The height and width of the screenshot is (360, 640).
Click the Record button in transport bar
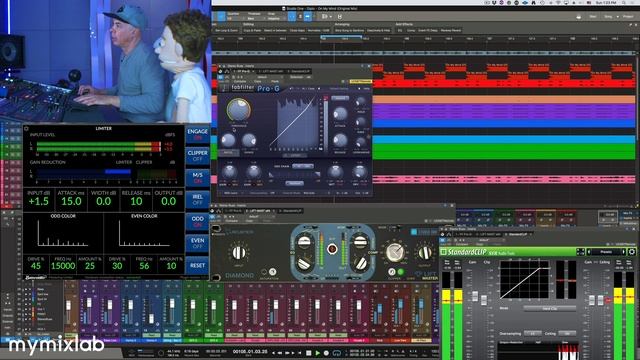coord(326,353)
